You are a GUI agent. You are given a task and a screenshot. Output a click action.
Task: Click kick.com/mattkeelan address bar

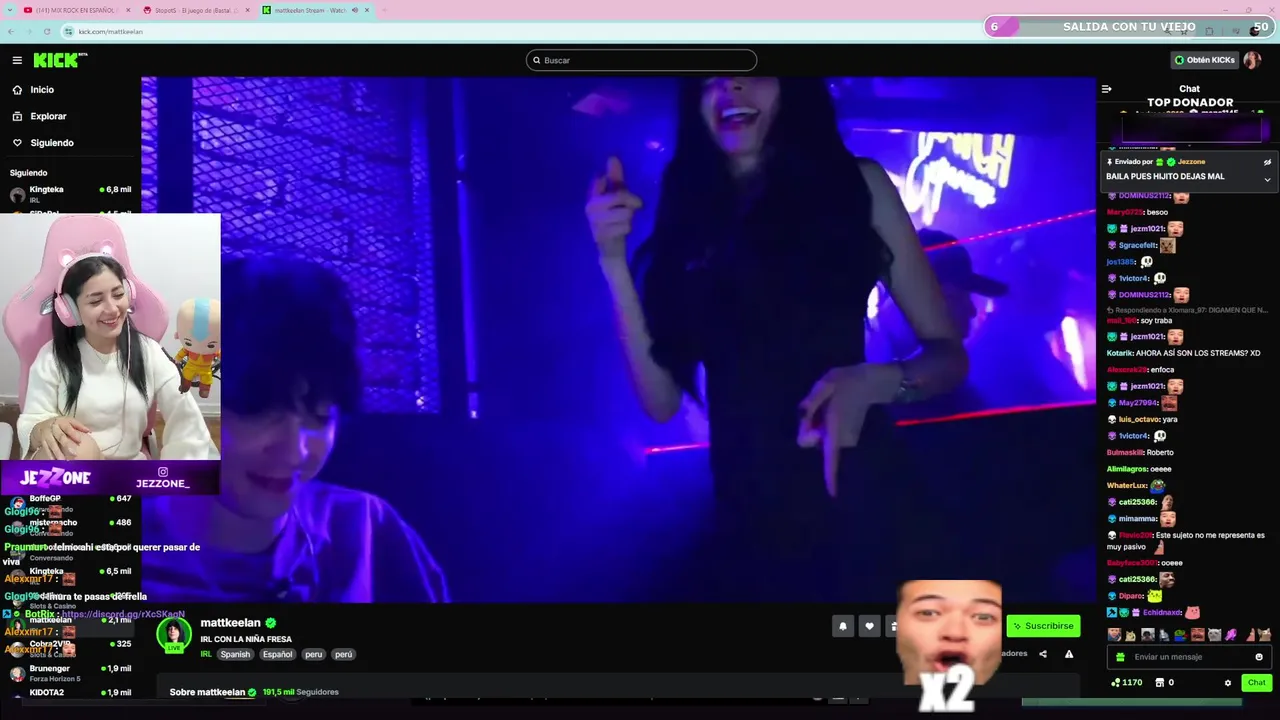click(110, 31)
